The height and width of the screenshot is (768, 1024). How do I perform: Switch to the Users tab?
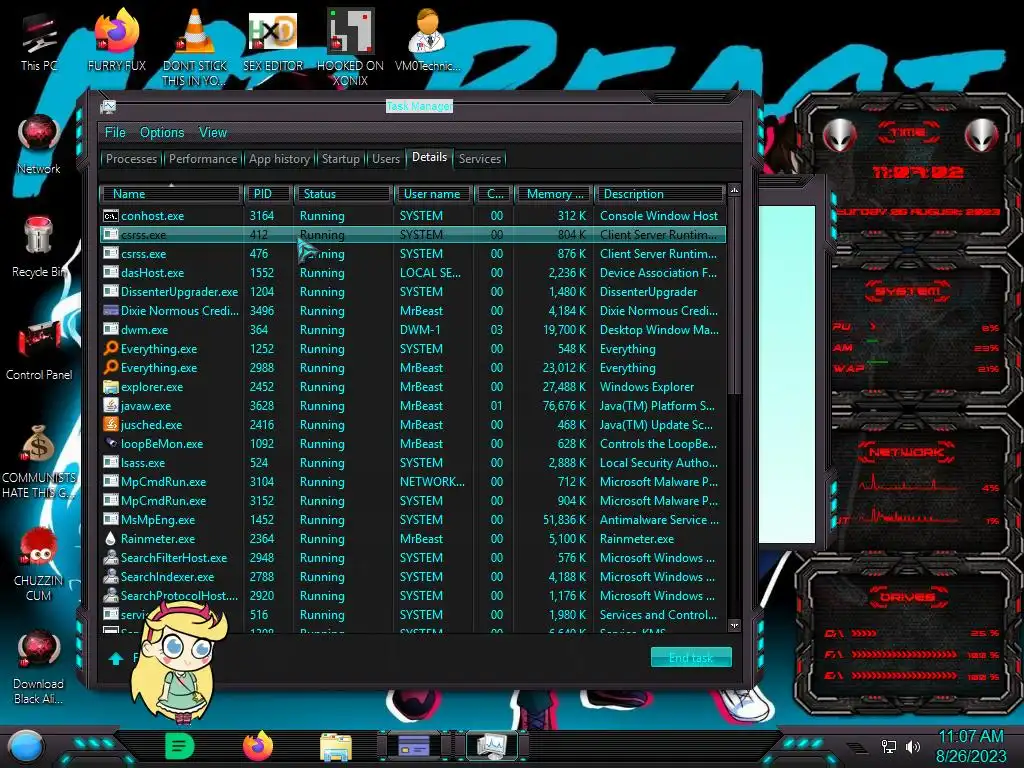[x=386, y=159]
